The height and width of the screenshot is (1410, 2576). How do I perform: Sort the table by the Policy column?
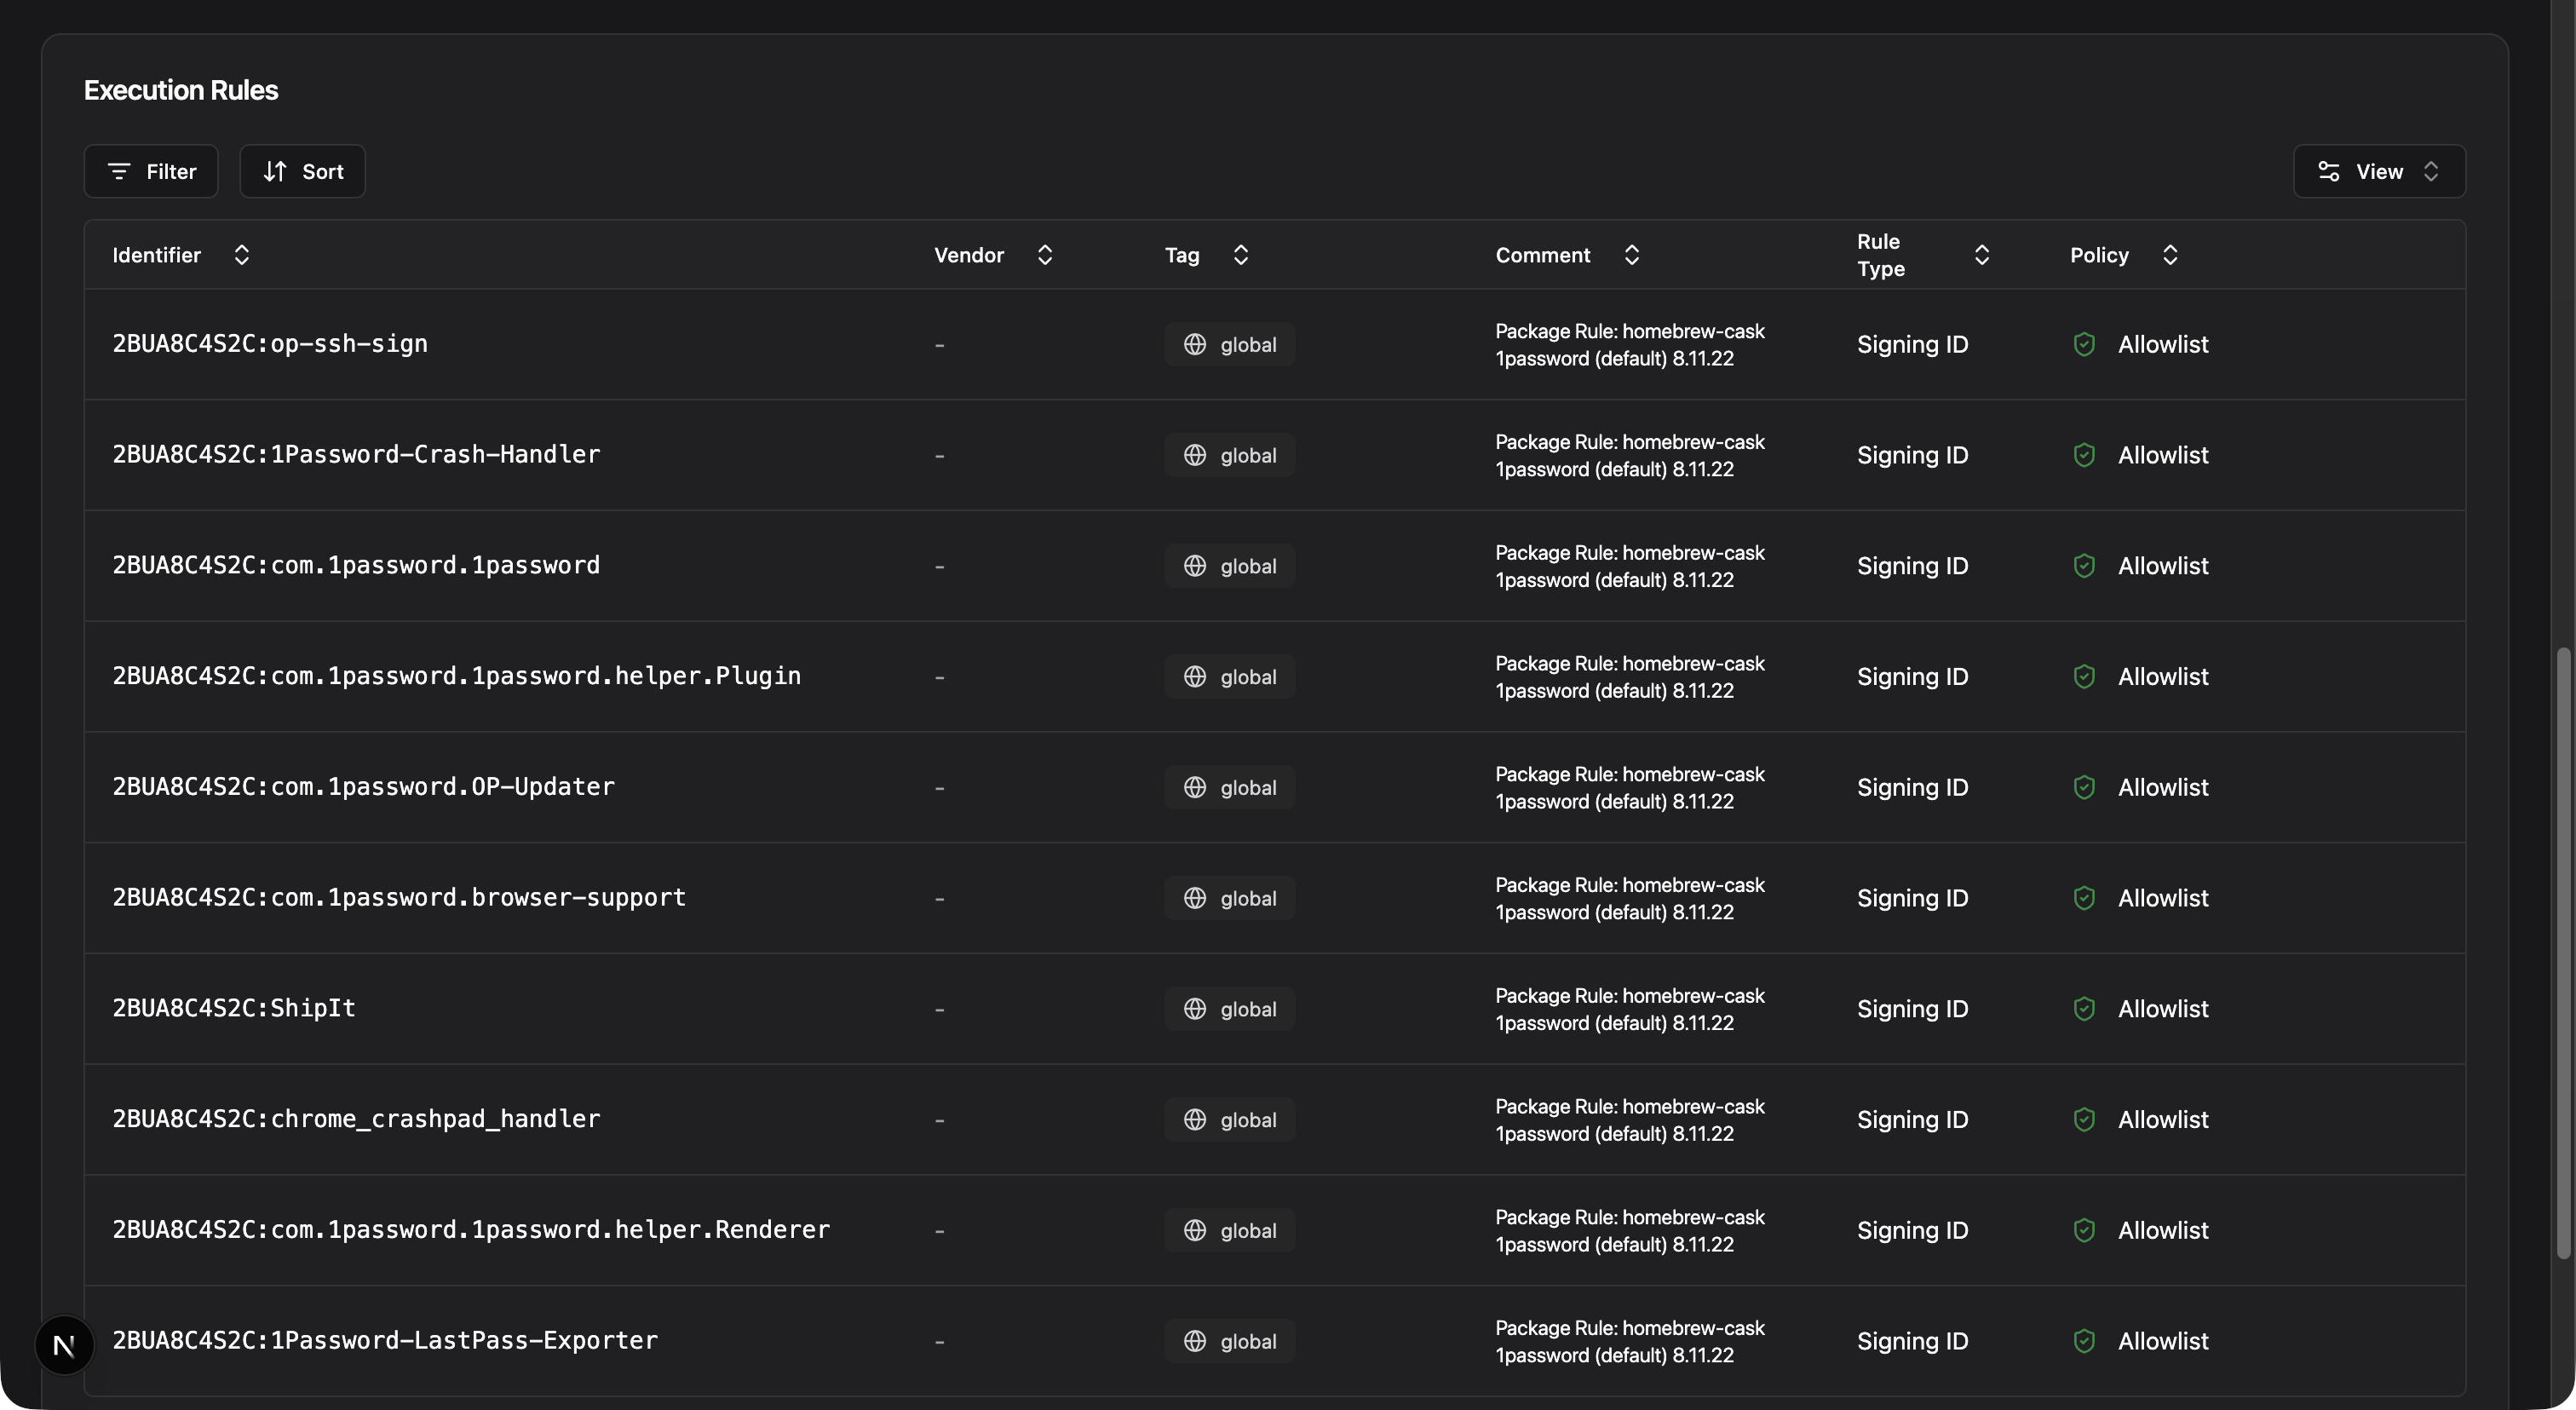coord(2170,255)
